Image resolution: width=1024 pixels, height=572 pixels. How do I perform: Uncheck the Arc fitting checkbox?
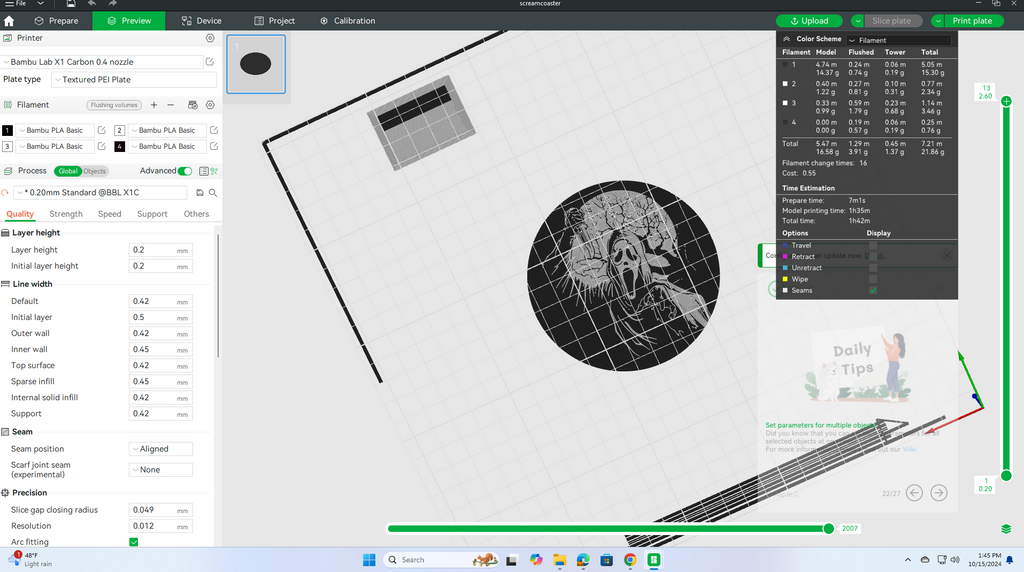point(134,542)
